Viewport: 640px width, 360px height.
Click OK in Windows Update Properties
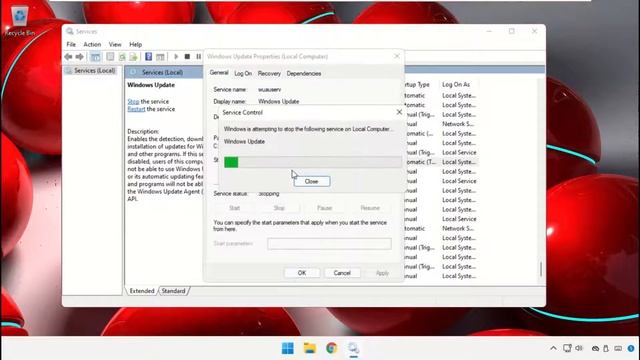click(x=302, y=273)
